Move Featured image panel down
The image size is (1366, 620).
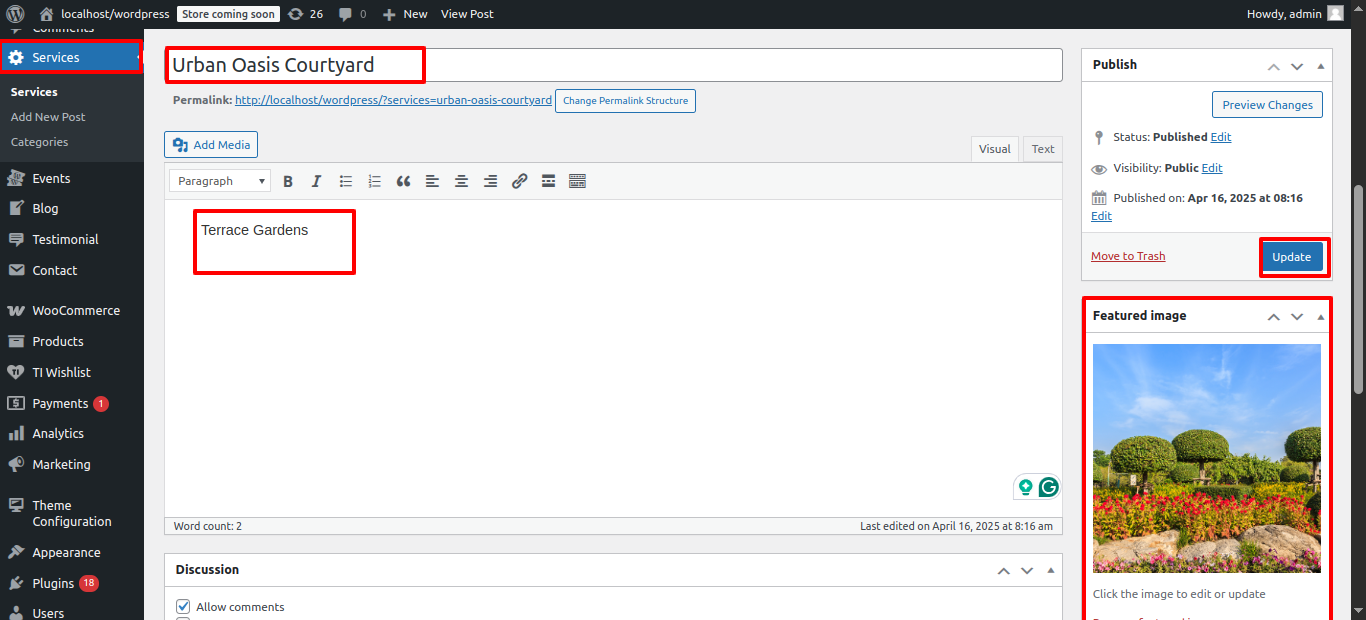[1297, 316]
